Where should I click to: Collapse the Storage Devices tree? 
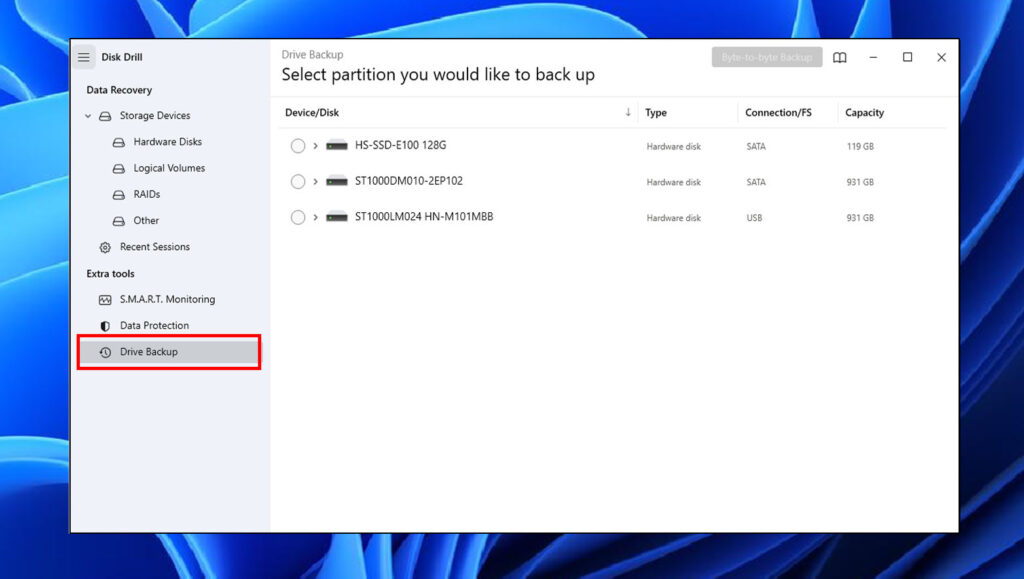tap(88, 115)
